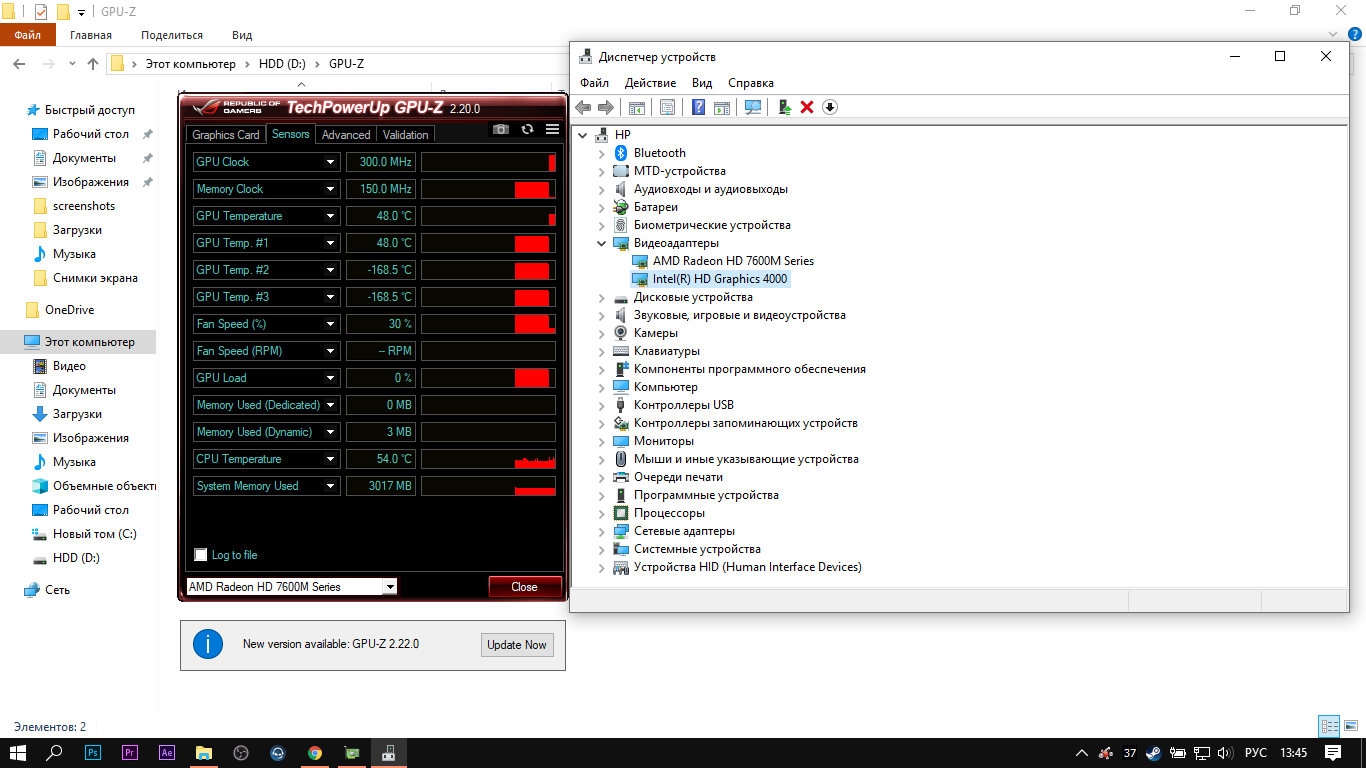The width and height of the screenshot is (1366, 768).
Task: Click the GPU Clock value field 300.0 MHz
Action: tap(380, 162)
